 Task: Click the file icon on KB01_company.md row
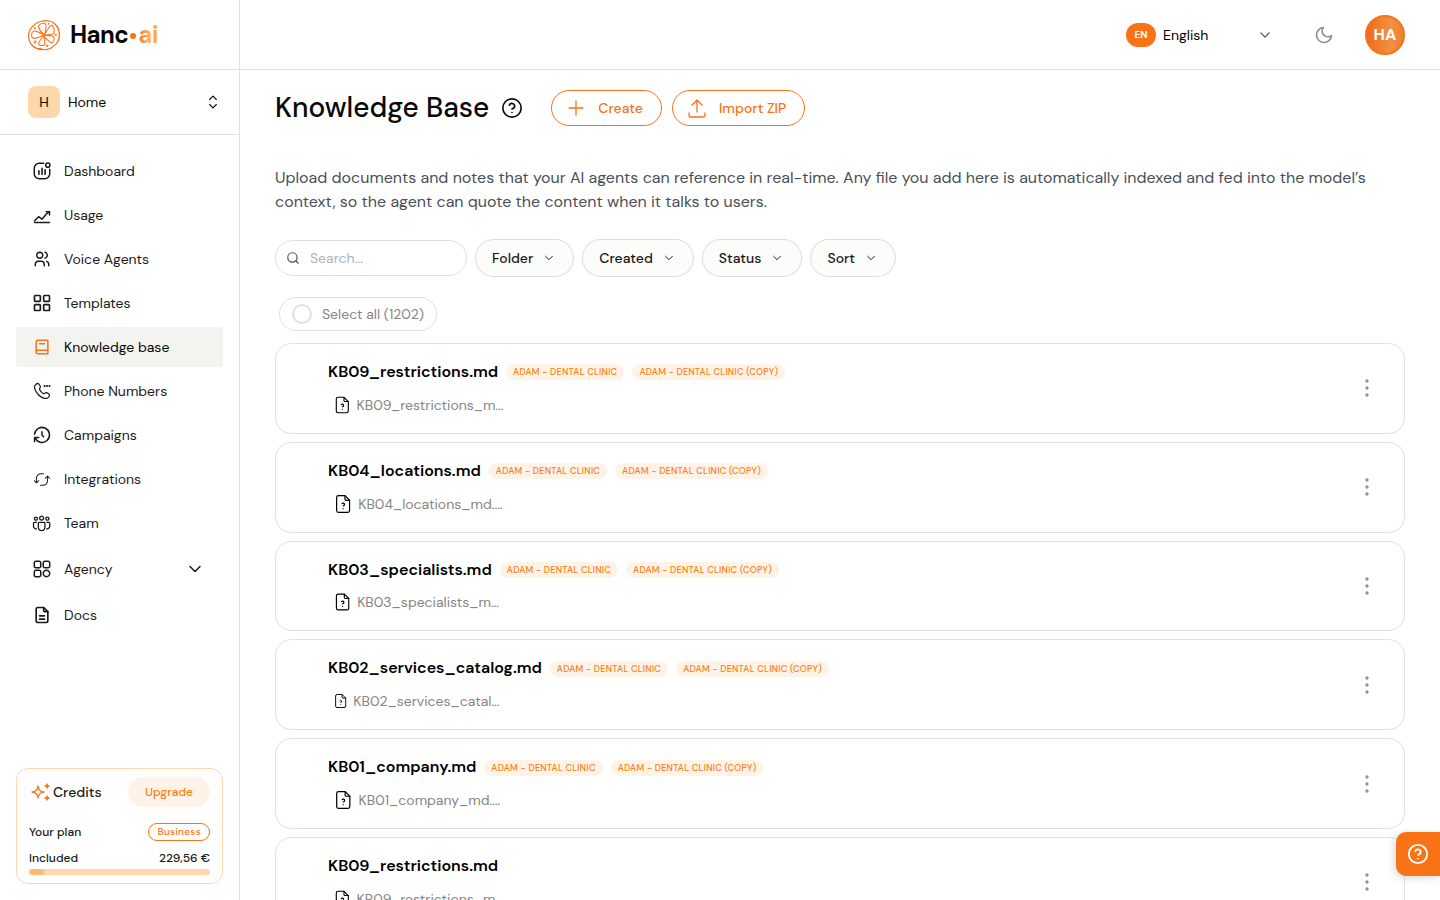343,800
